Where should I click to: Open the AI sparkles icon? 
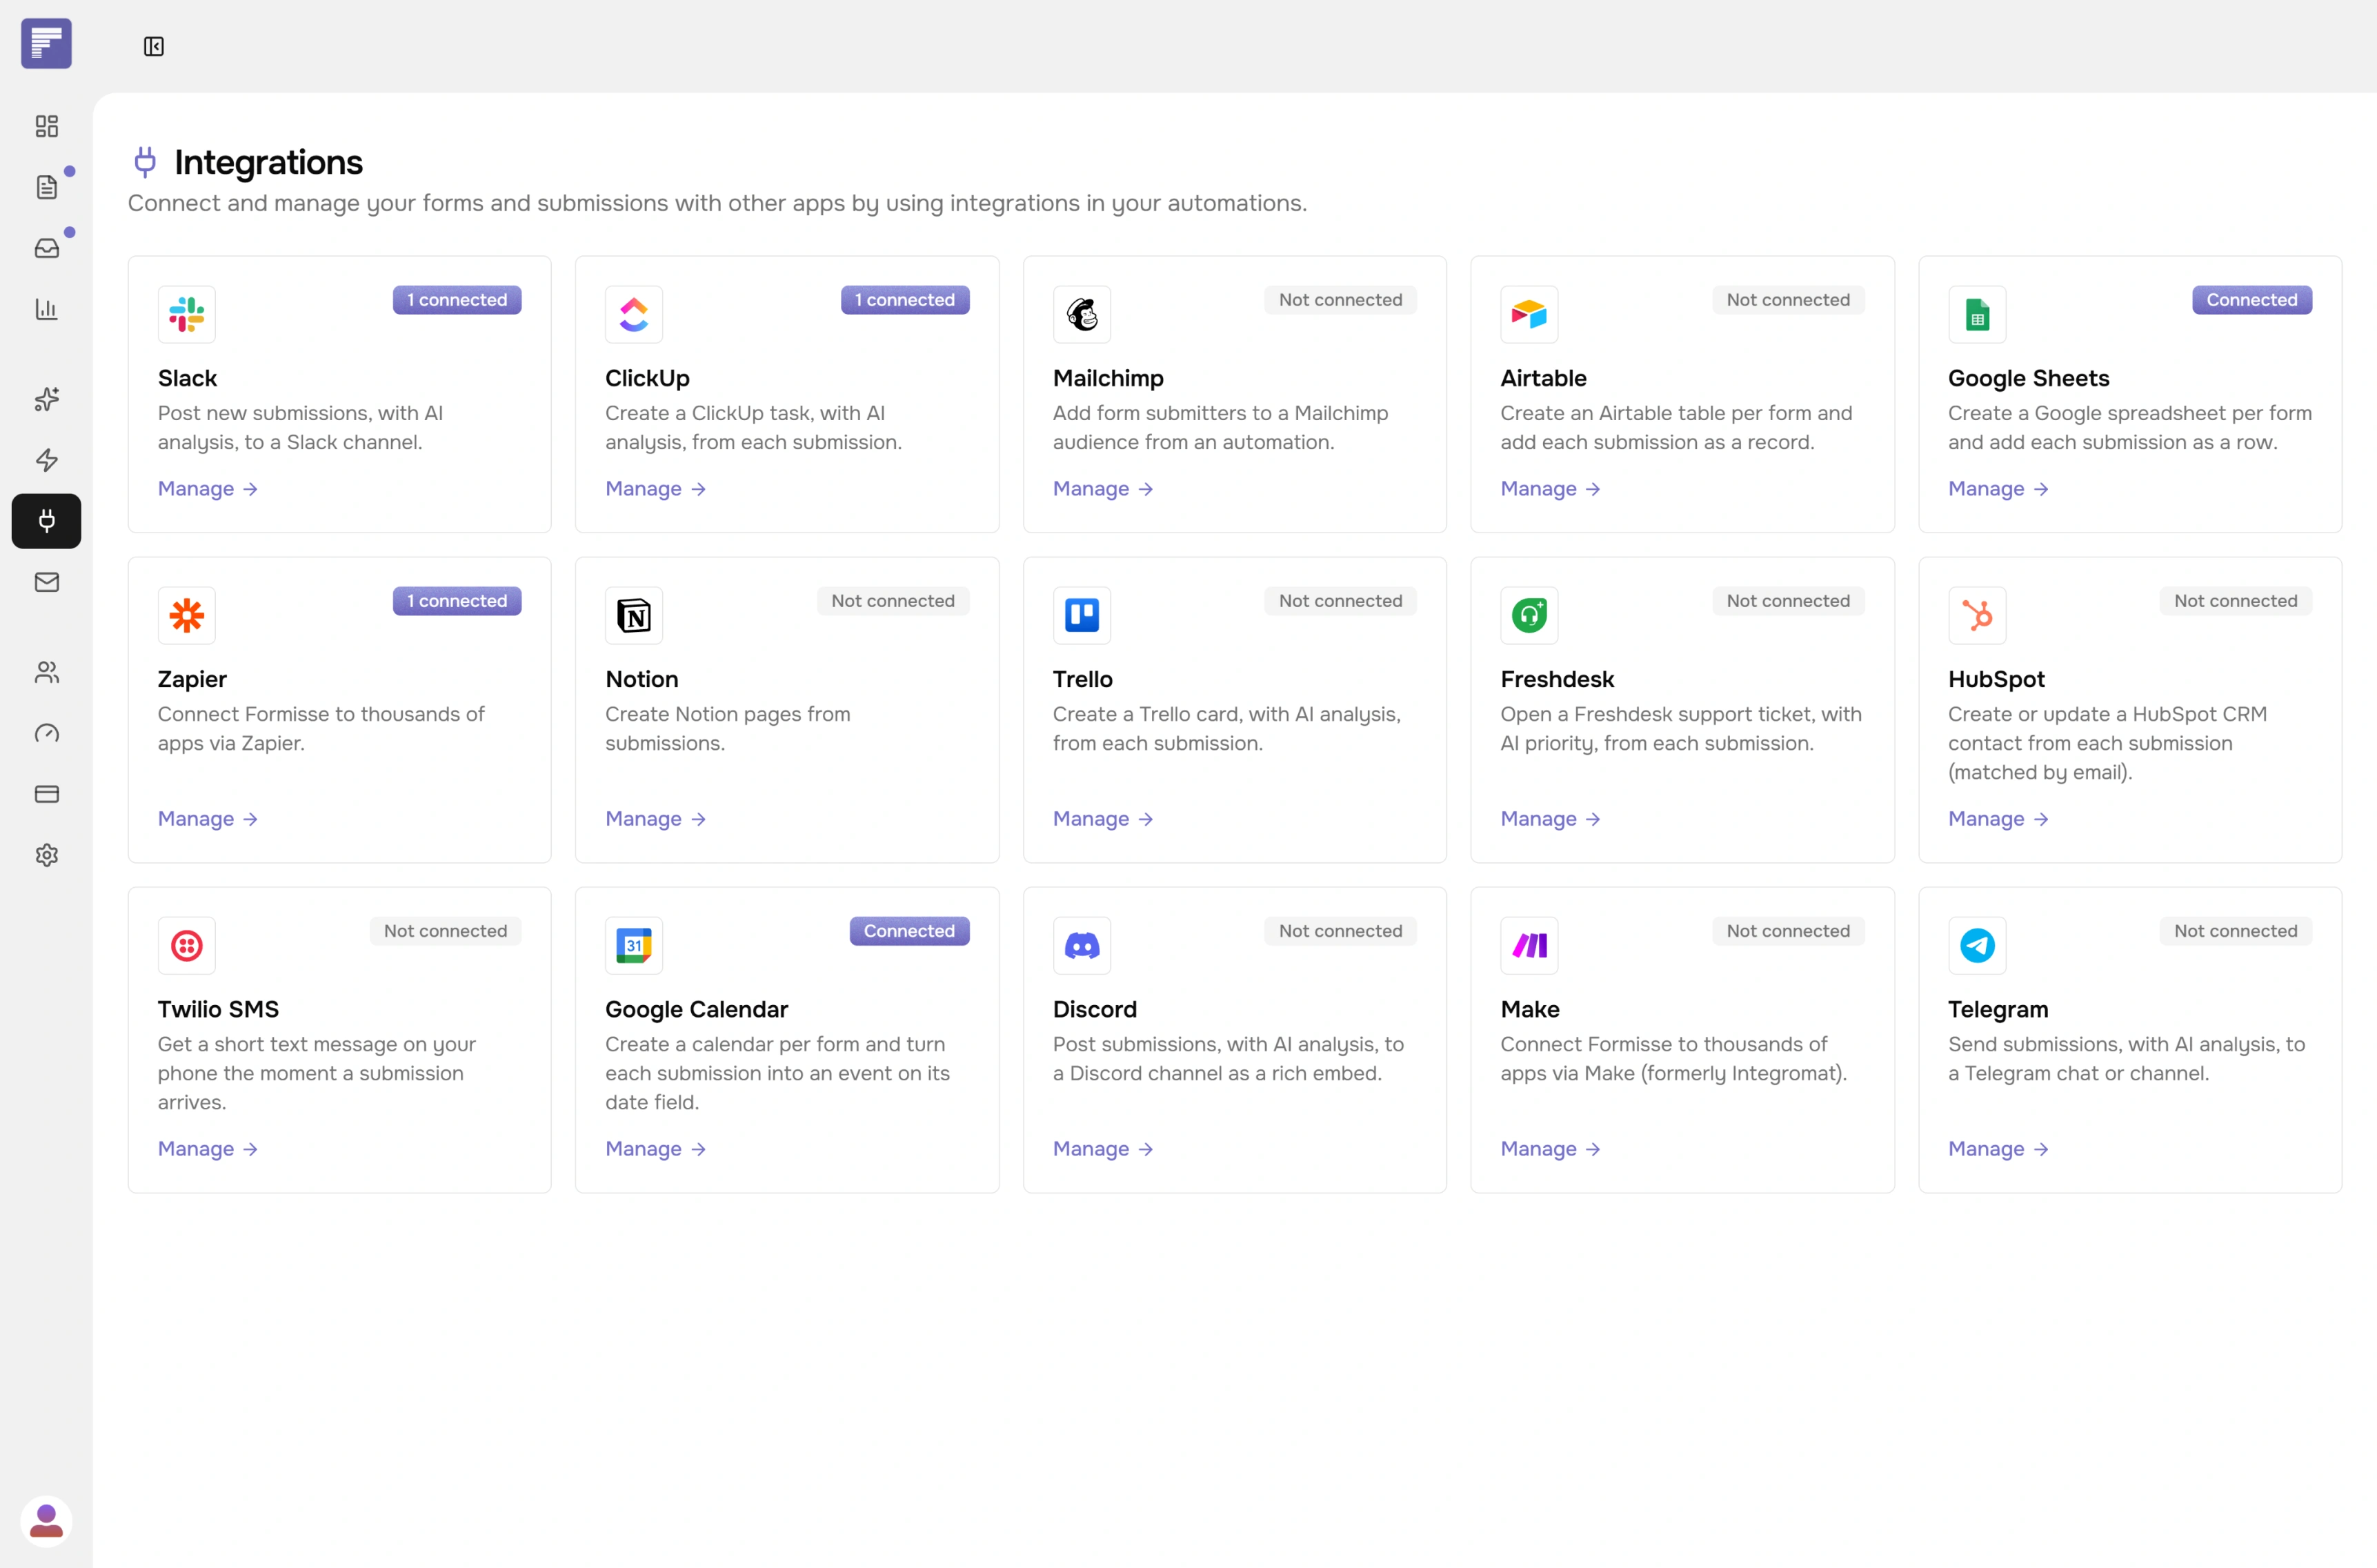(46, 399)
